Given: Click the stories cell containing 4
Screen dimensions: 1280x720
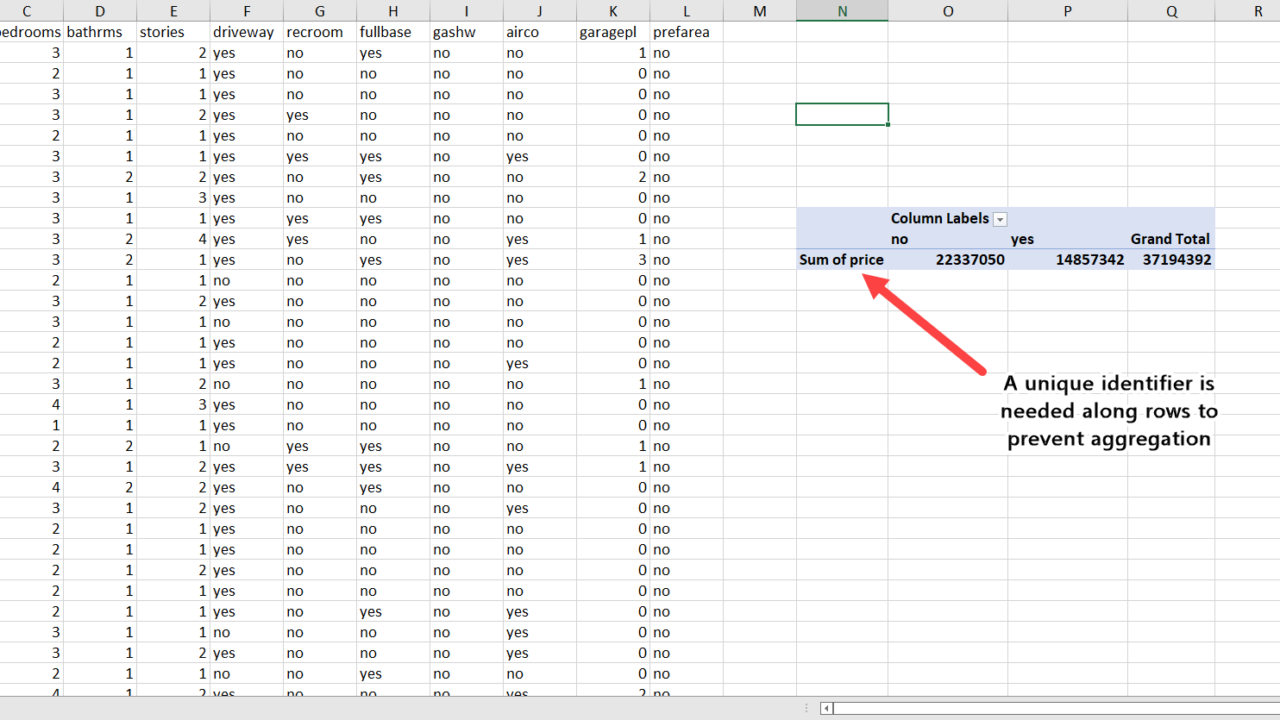Looking at the screenshot, I should pos(173,239).
